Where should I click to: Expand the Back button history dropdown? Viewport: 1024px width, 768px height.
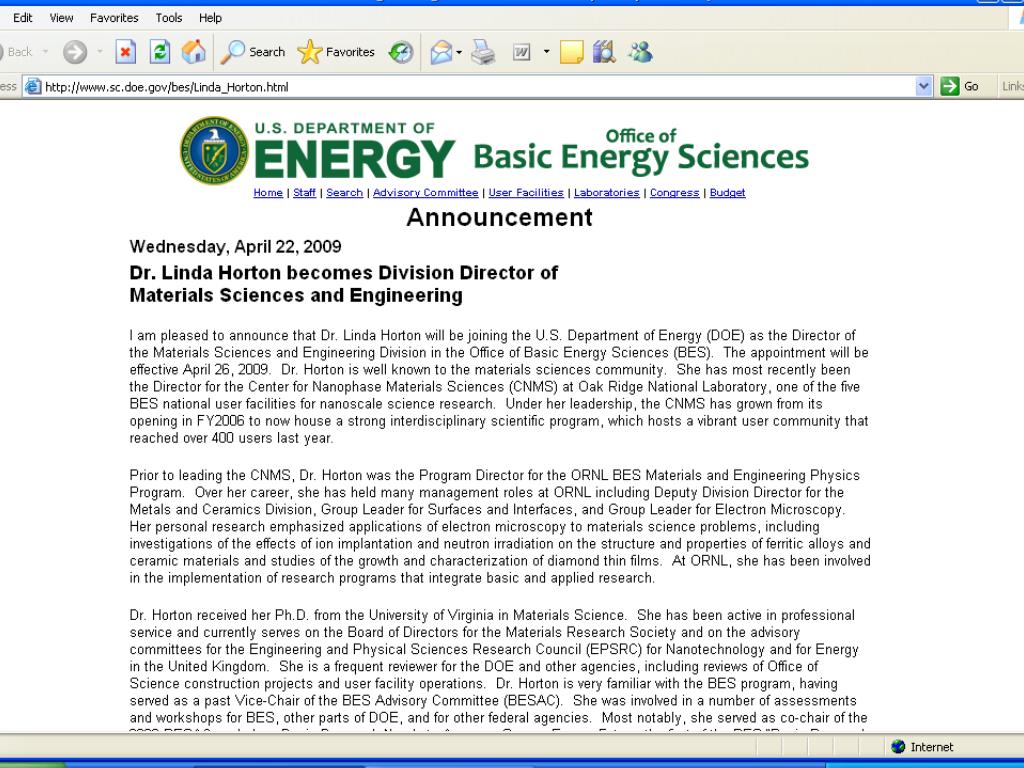pyautogui.click(x=45, y=52)
